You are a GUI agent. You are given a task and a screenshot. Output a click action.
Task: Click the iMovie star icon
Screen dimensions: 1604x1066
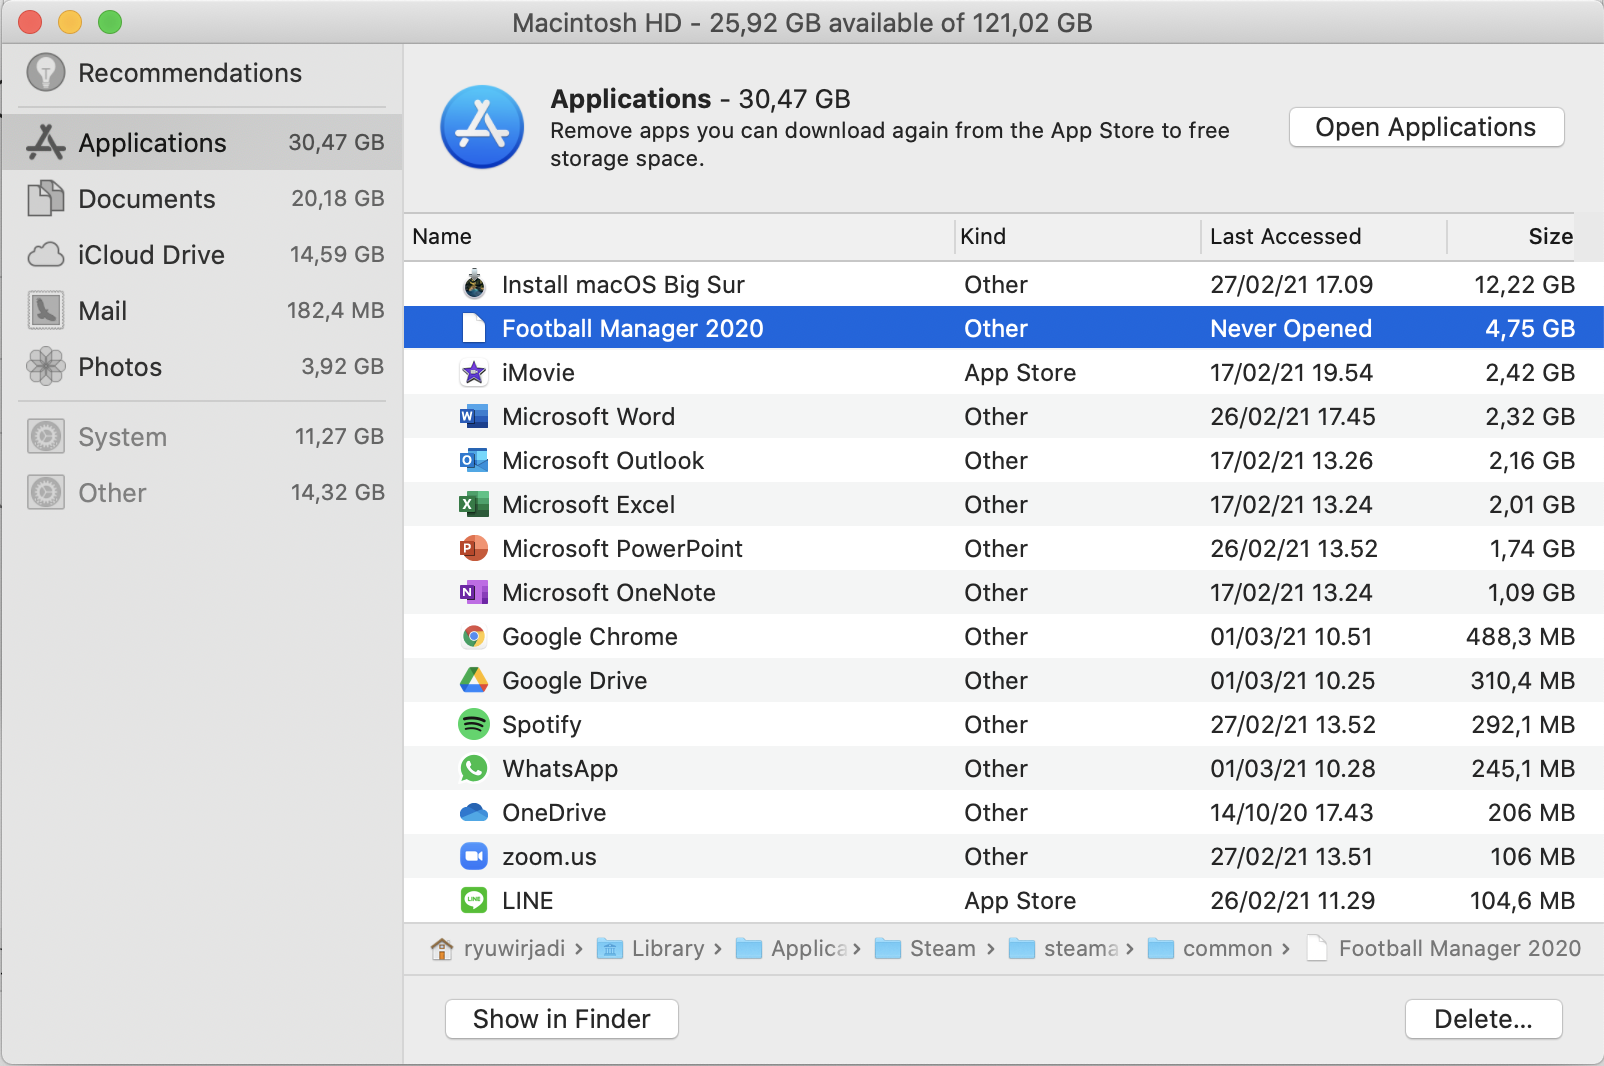tap(474, 372)
